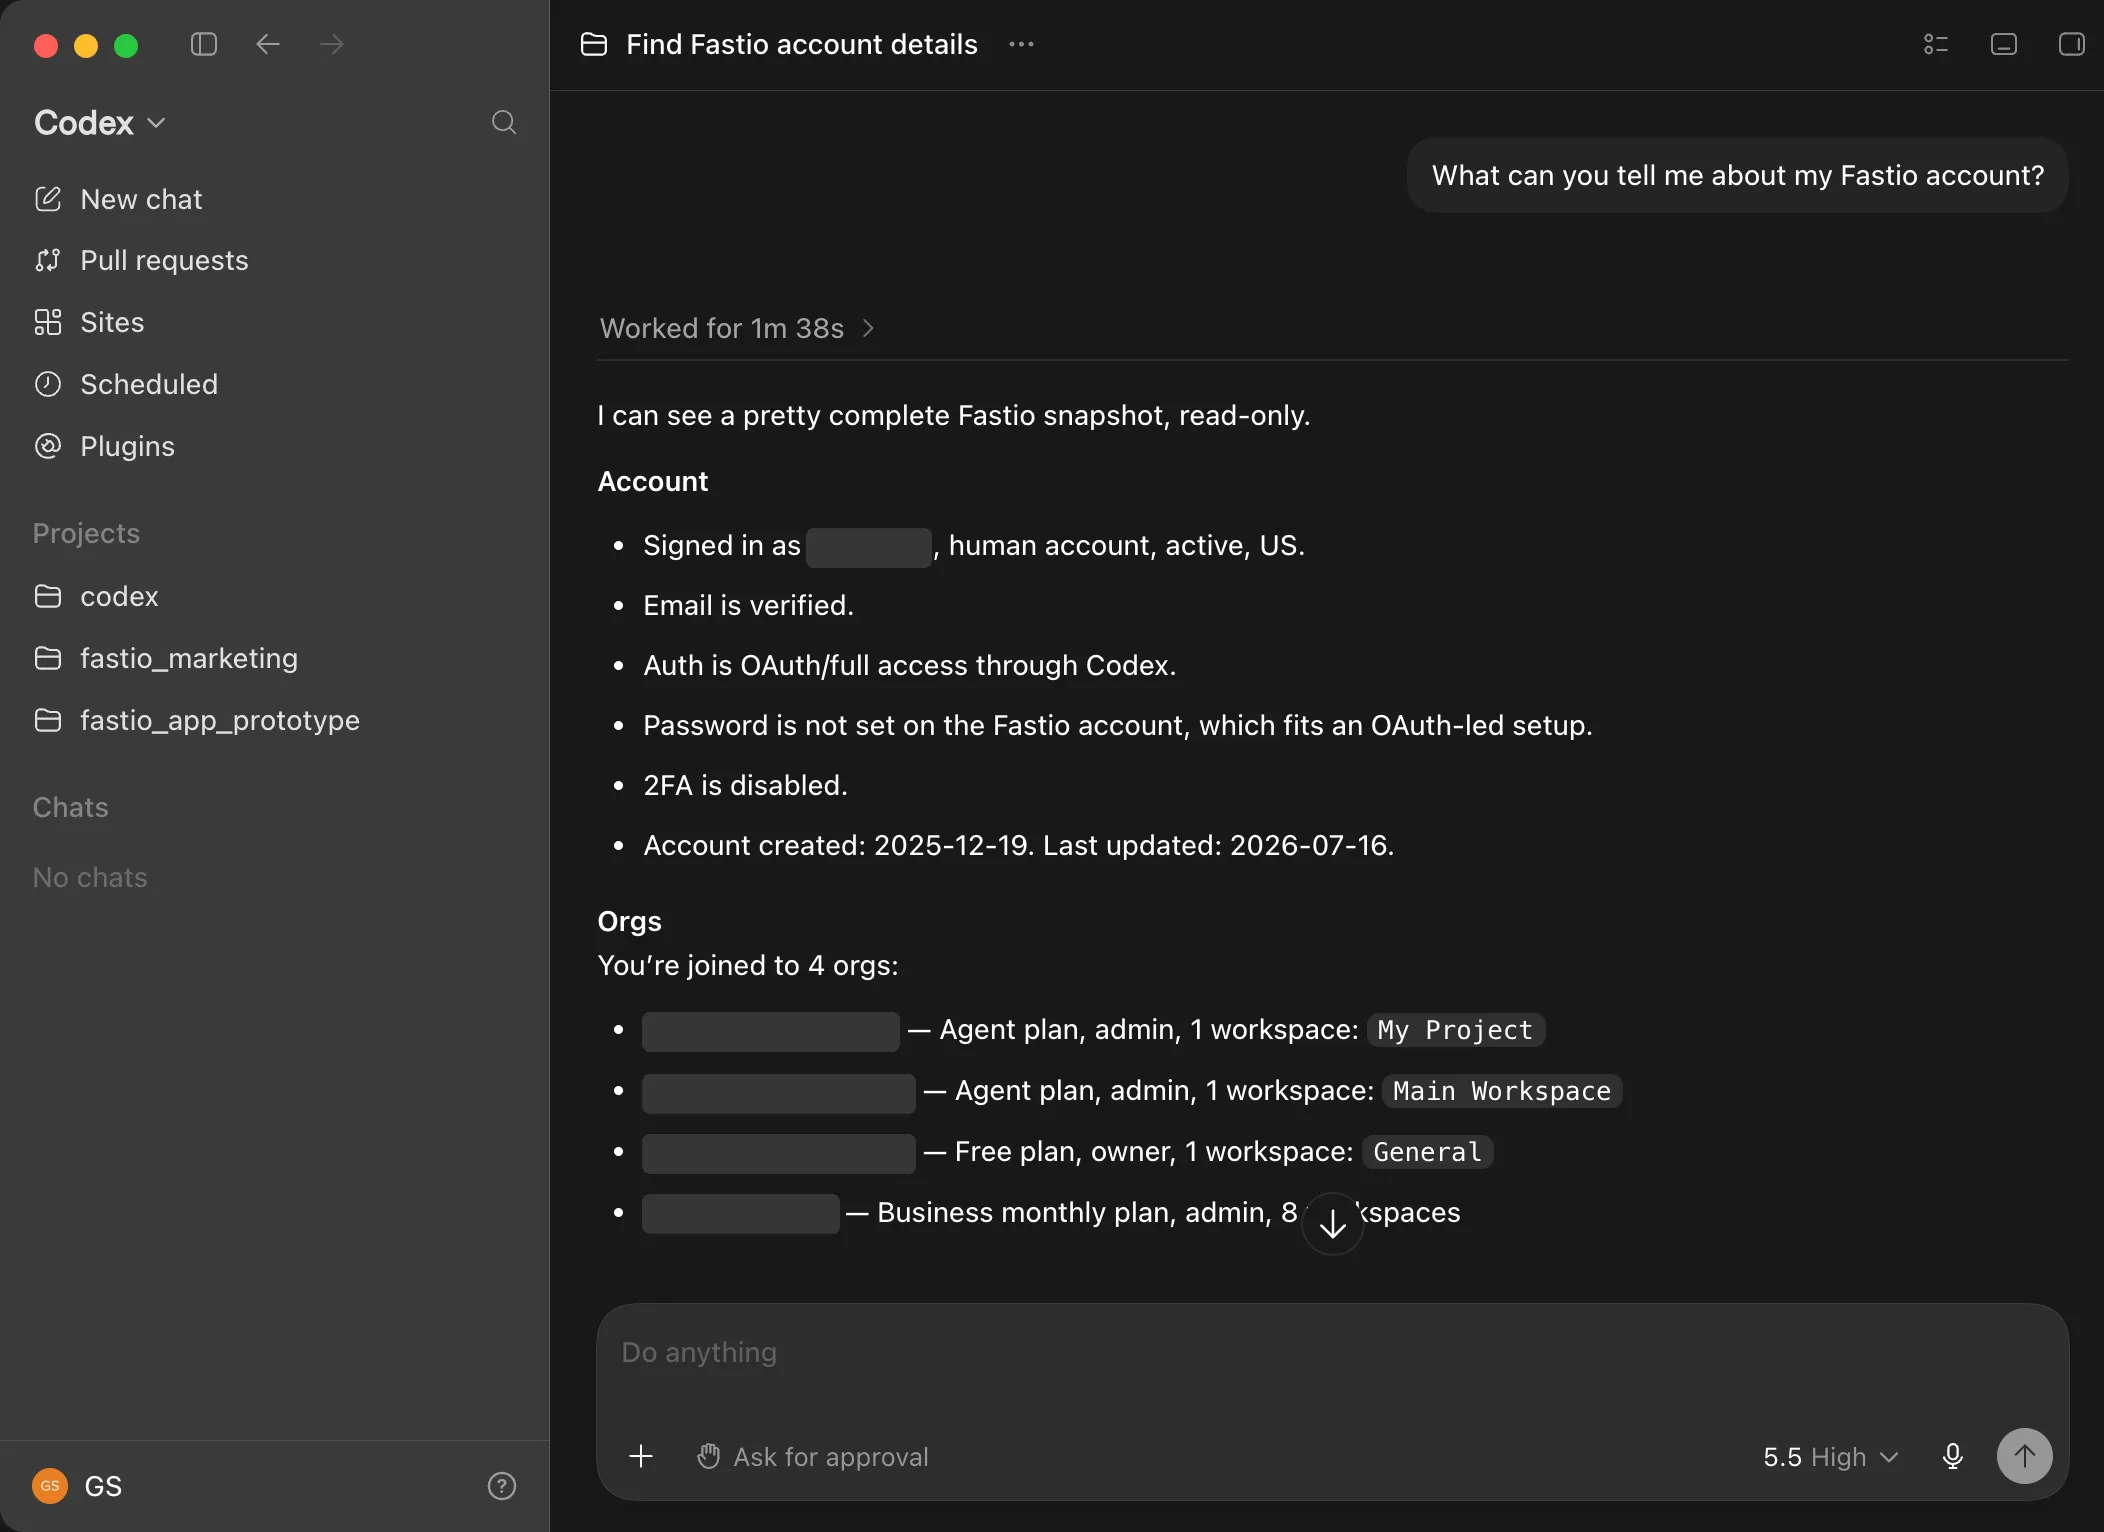The image size is (2104, 1532).
Task: Click the GS avatar circle
Action: click(x=50, y=1486)
